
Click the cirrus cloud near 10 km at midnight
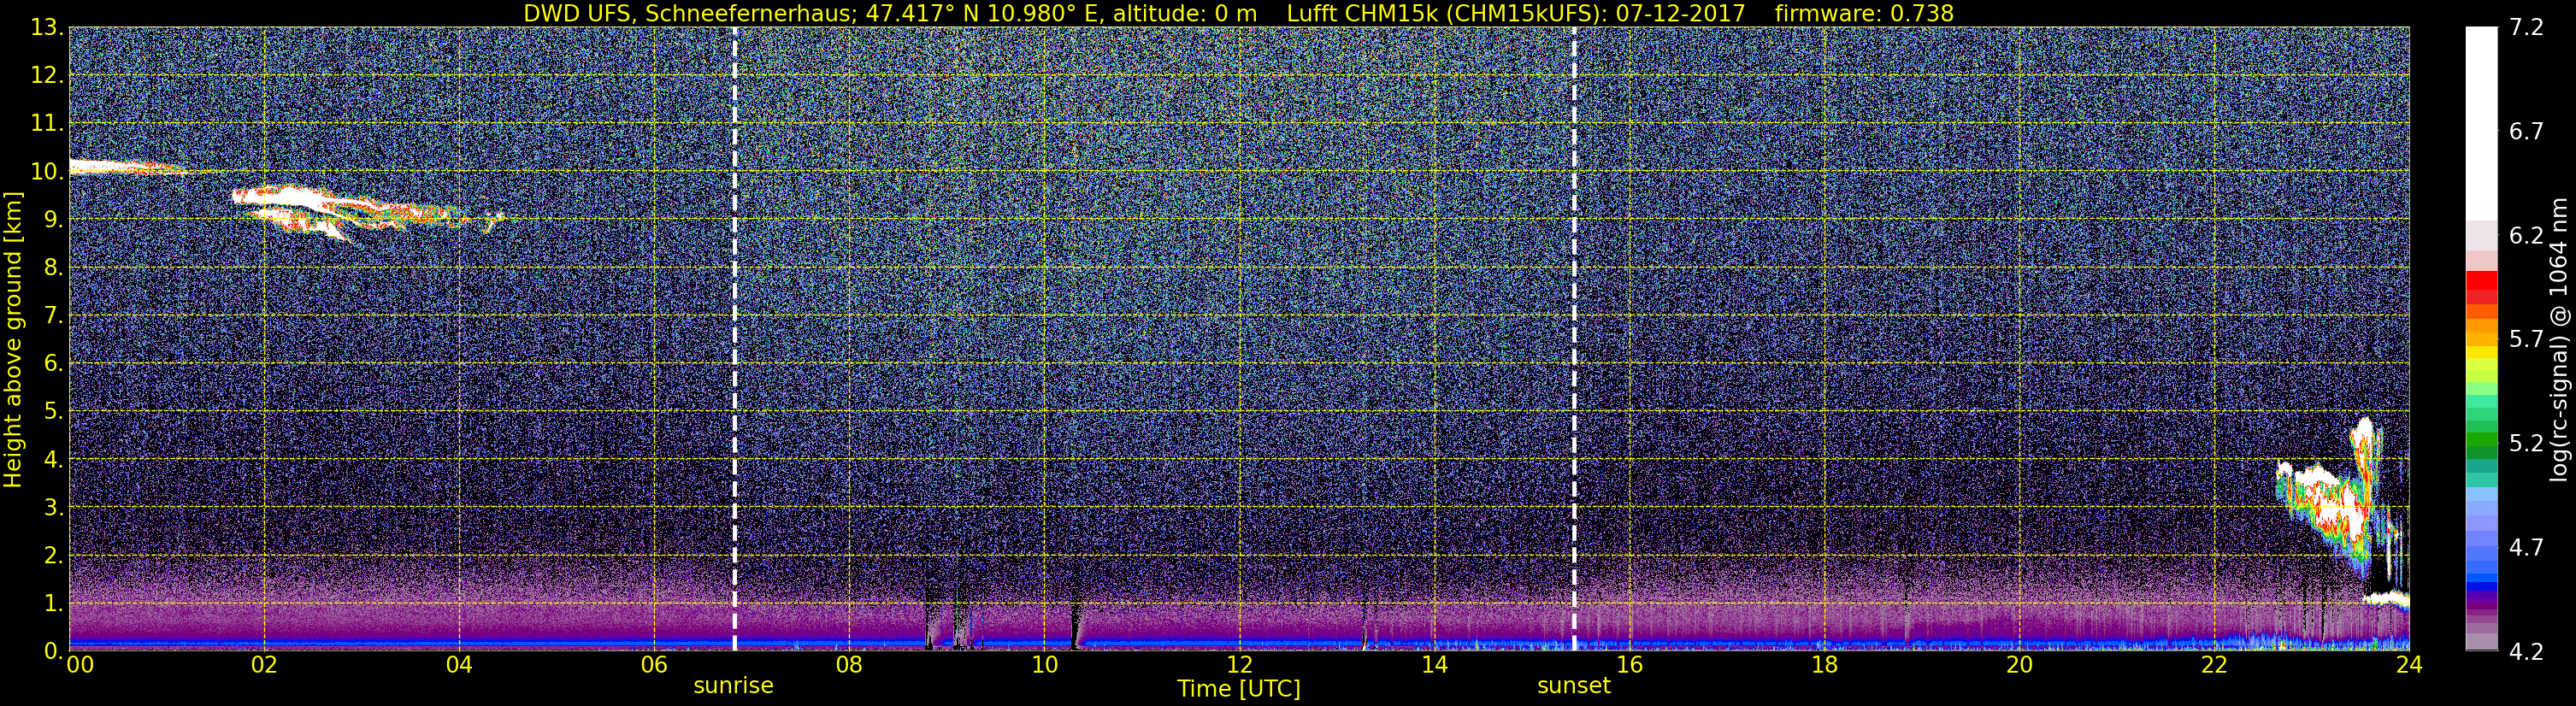click(x=130, y=167)
